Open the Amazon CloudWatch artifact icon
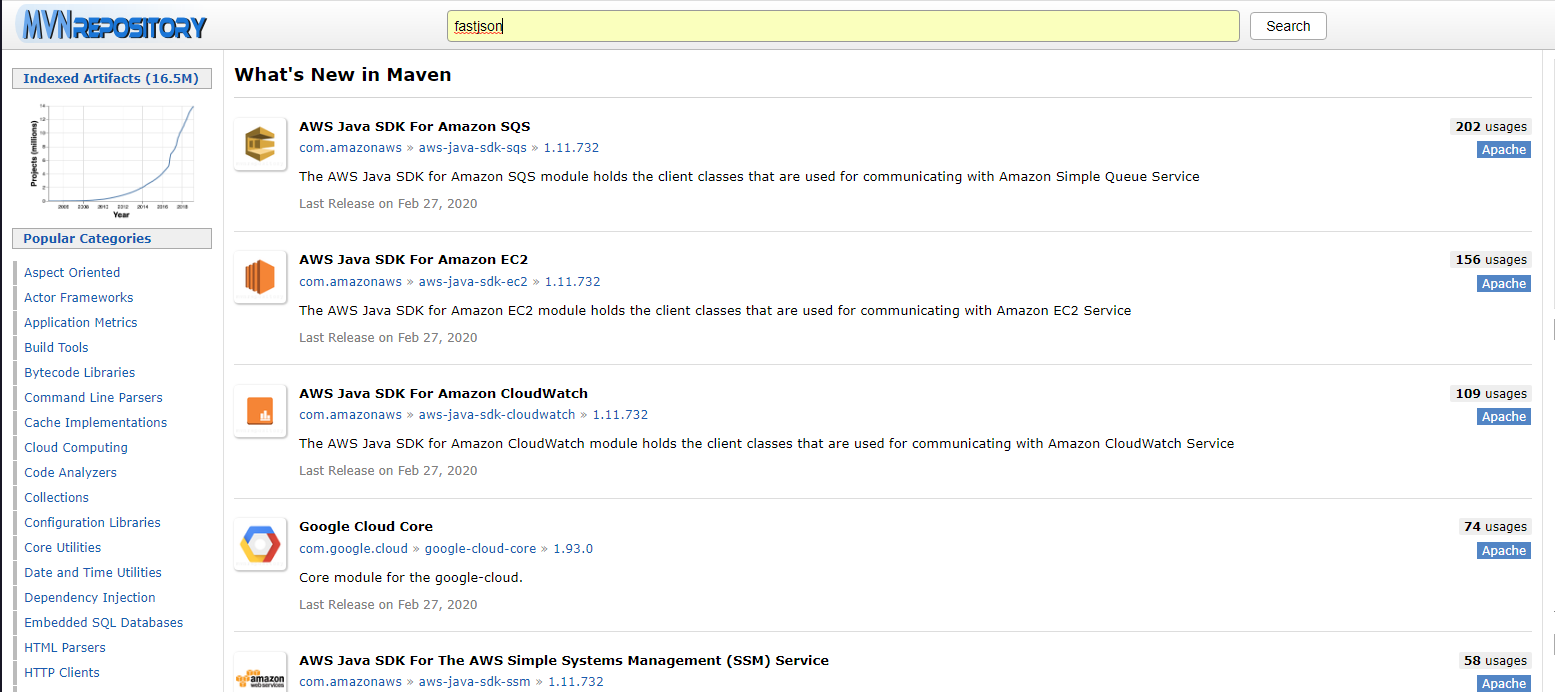The image size is (1555, 692). tap(261, 411)
